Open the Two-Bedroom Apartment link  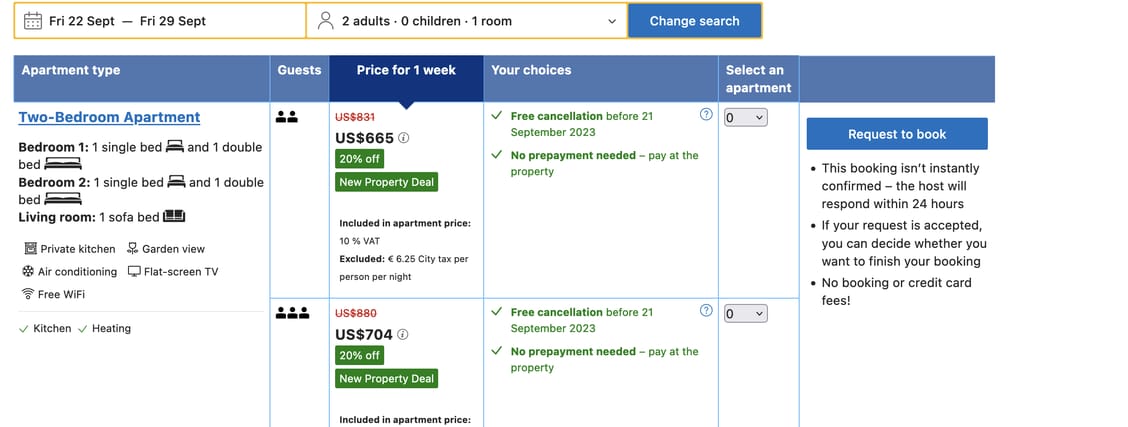(109, 117)
